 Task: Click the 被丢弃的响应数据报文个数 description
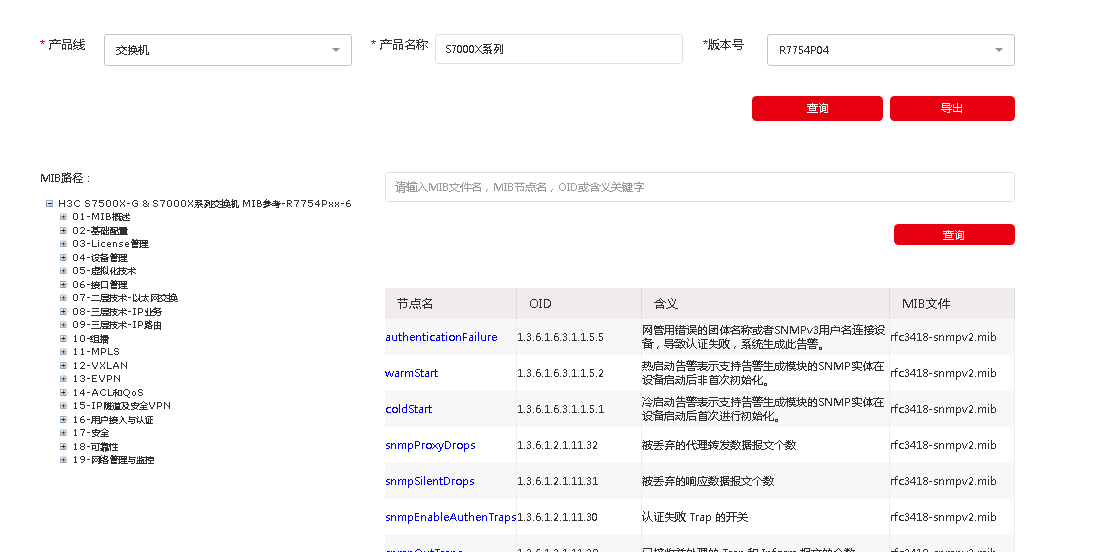[x=708, y=481]
